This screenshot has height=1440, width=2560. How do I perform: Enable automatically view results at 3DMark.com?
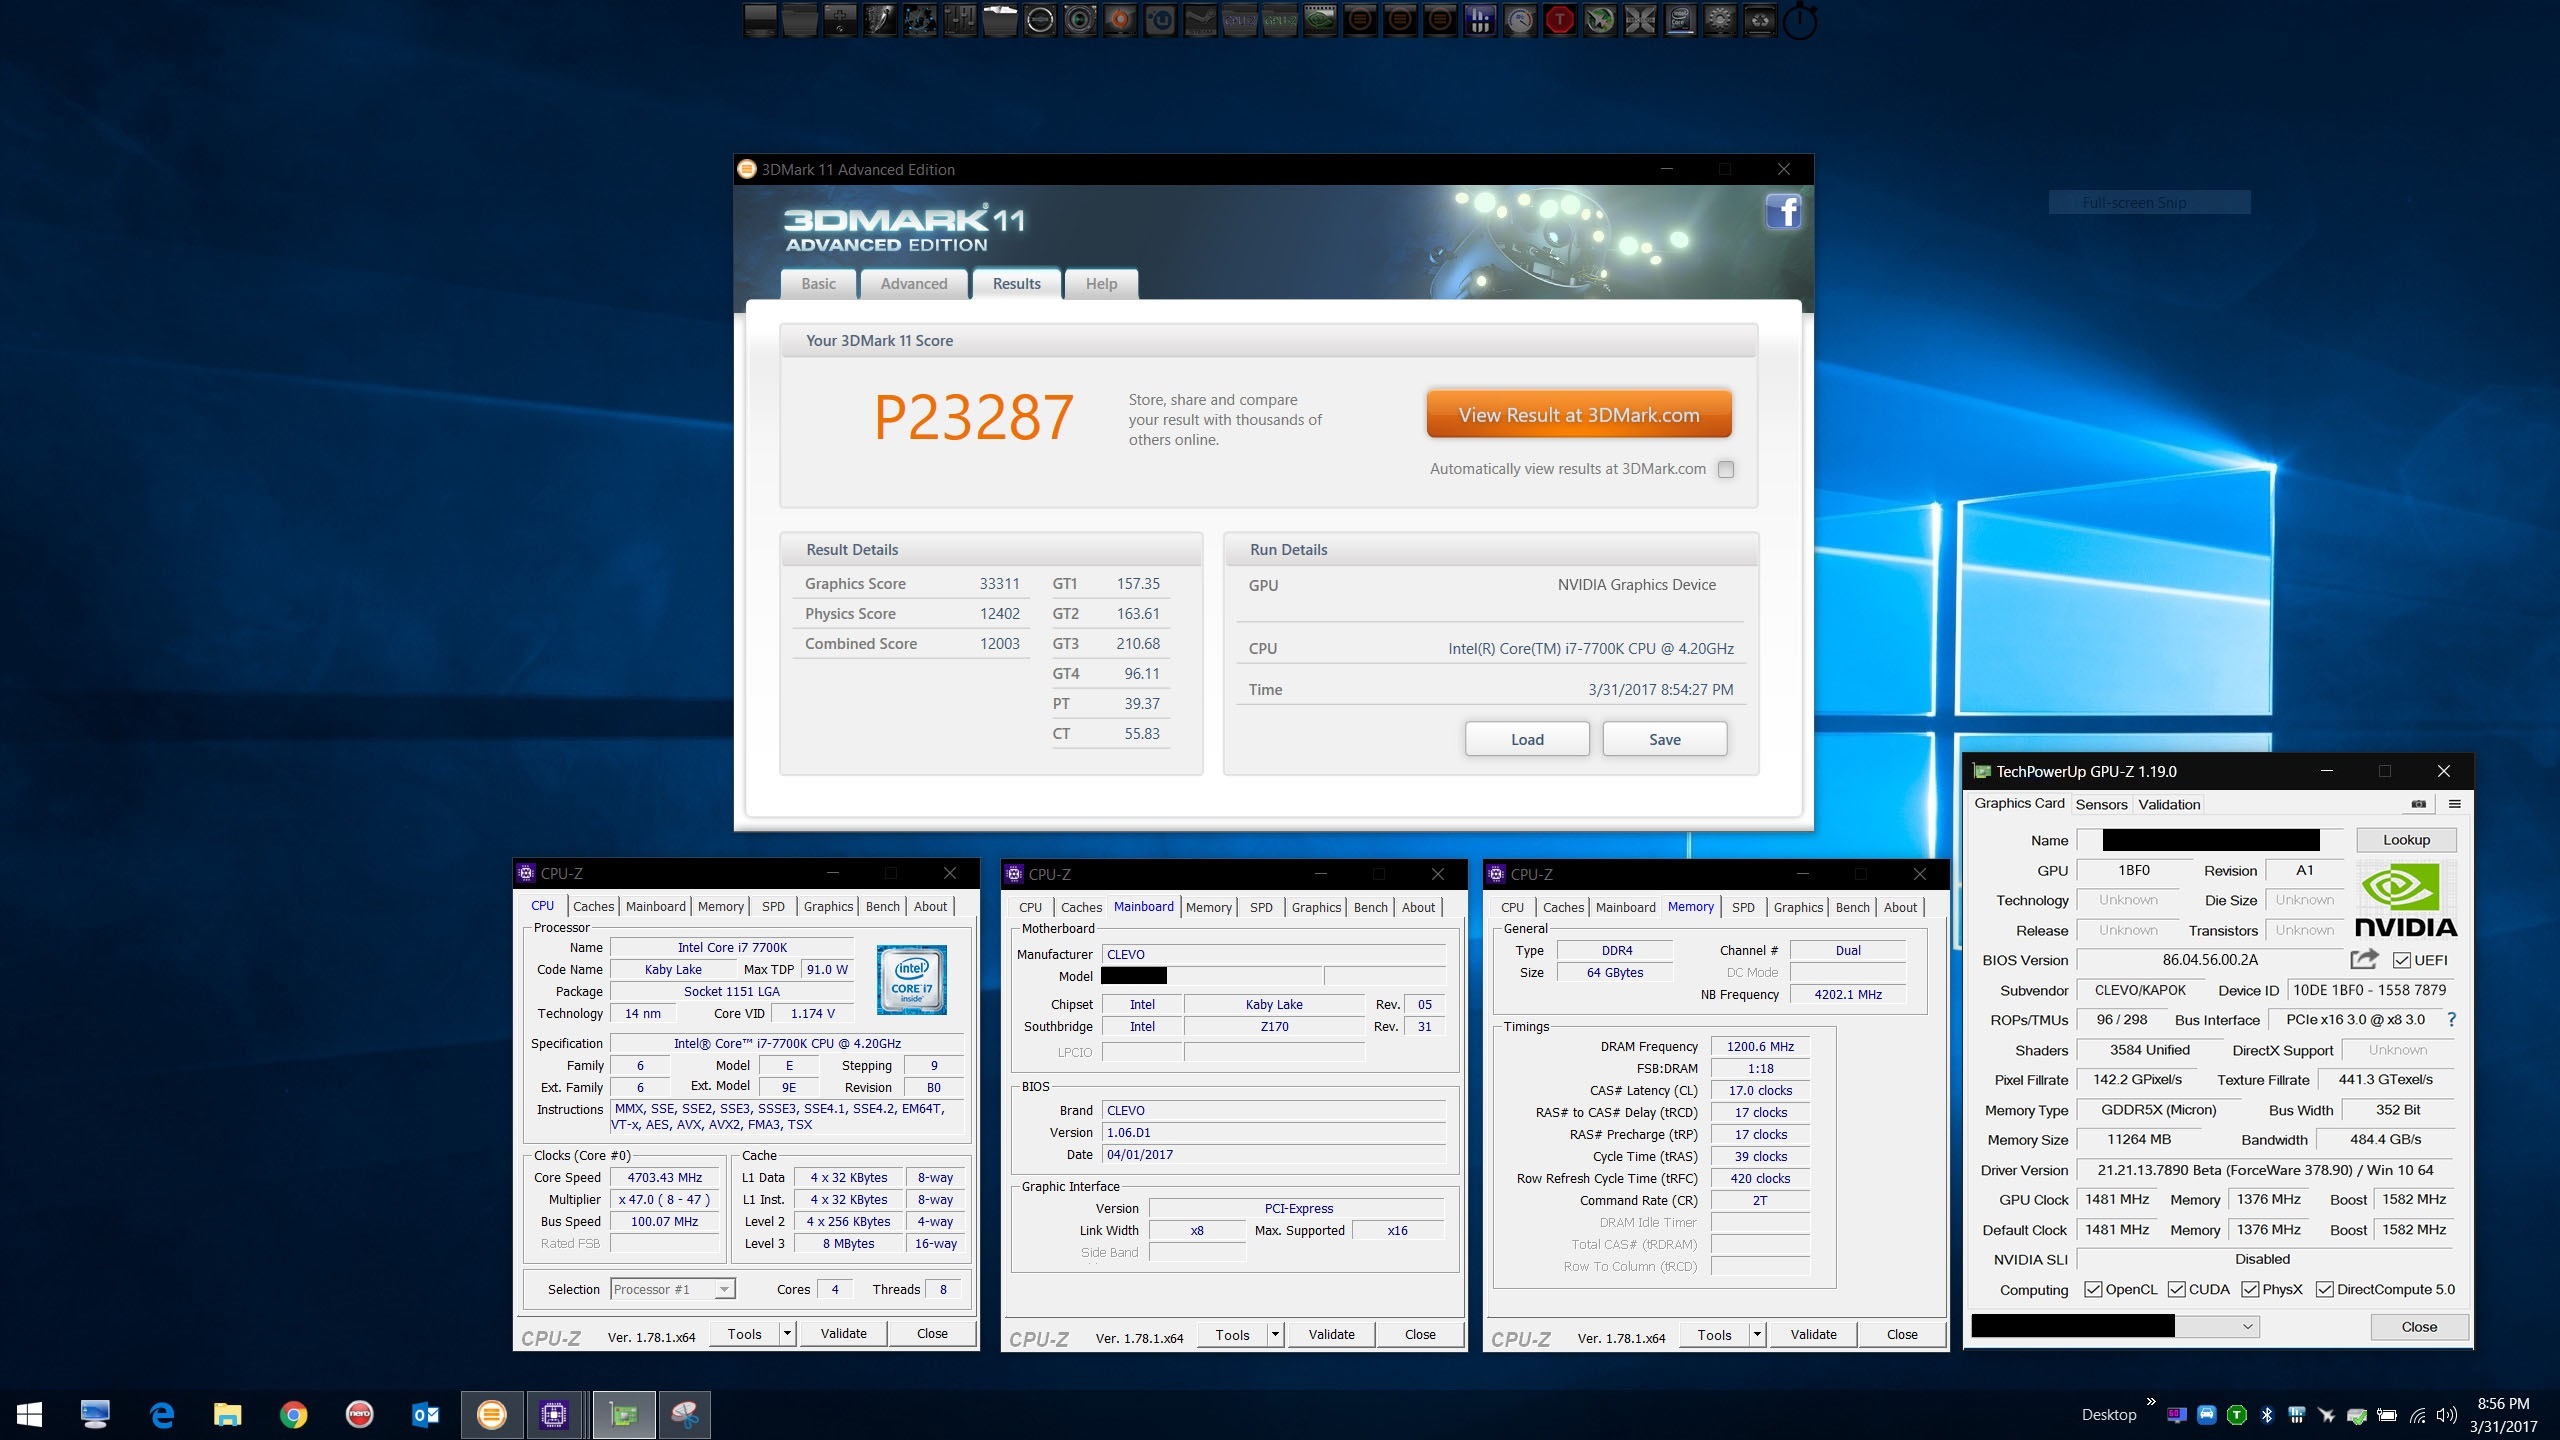click(x=1726, y=469)
